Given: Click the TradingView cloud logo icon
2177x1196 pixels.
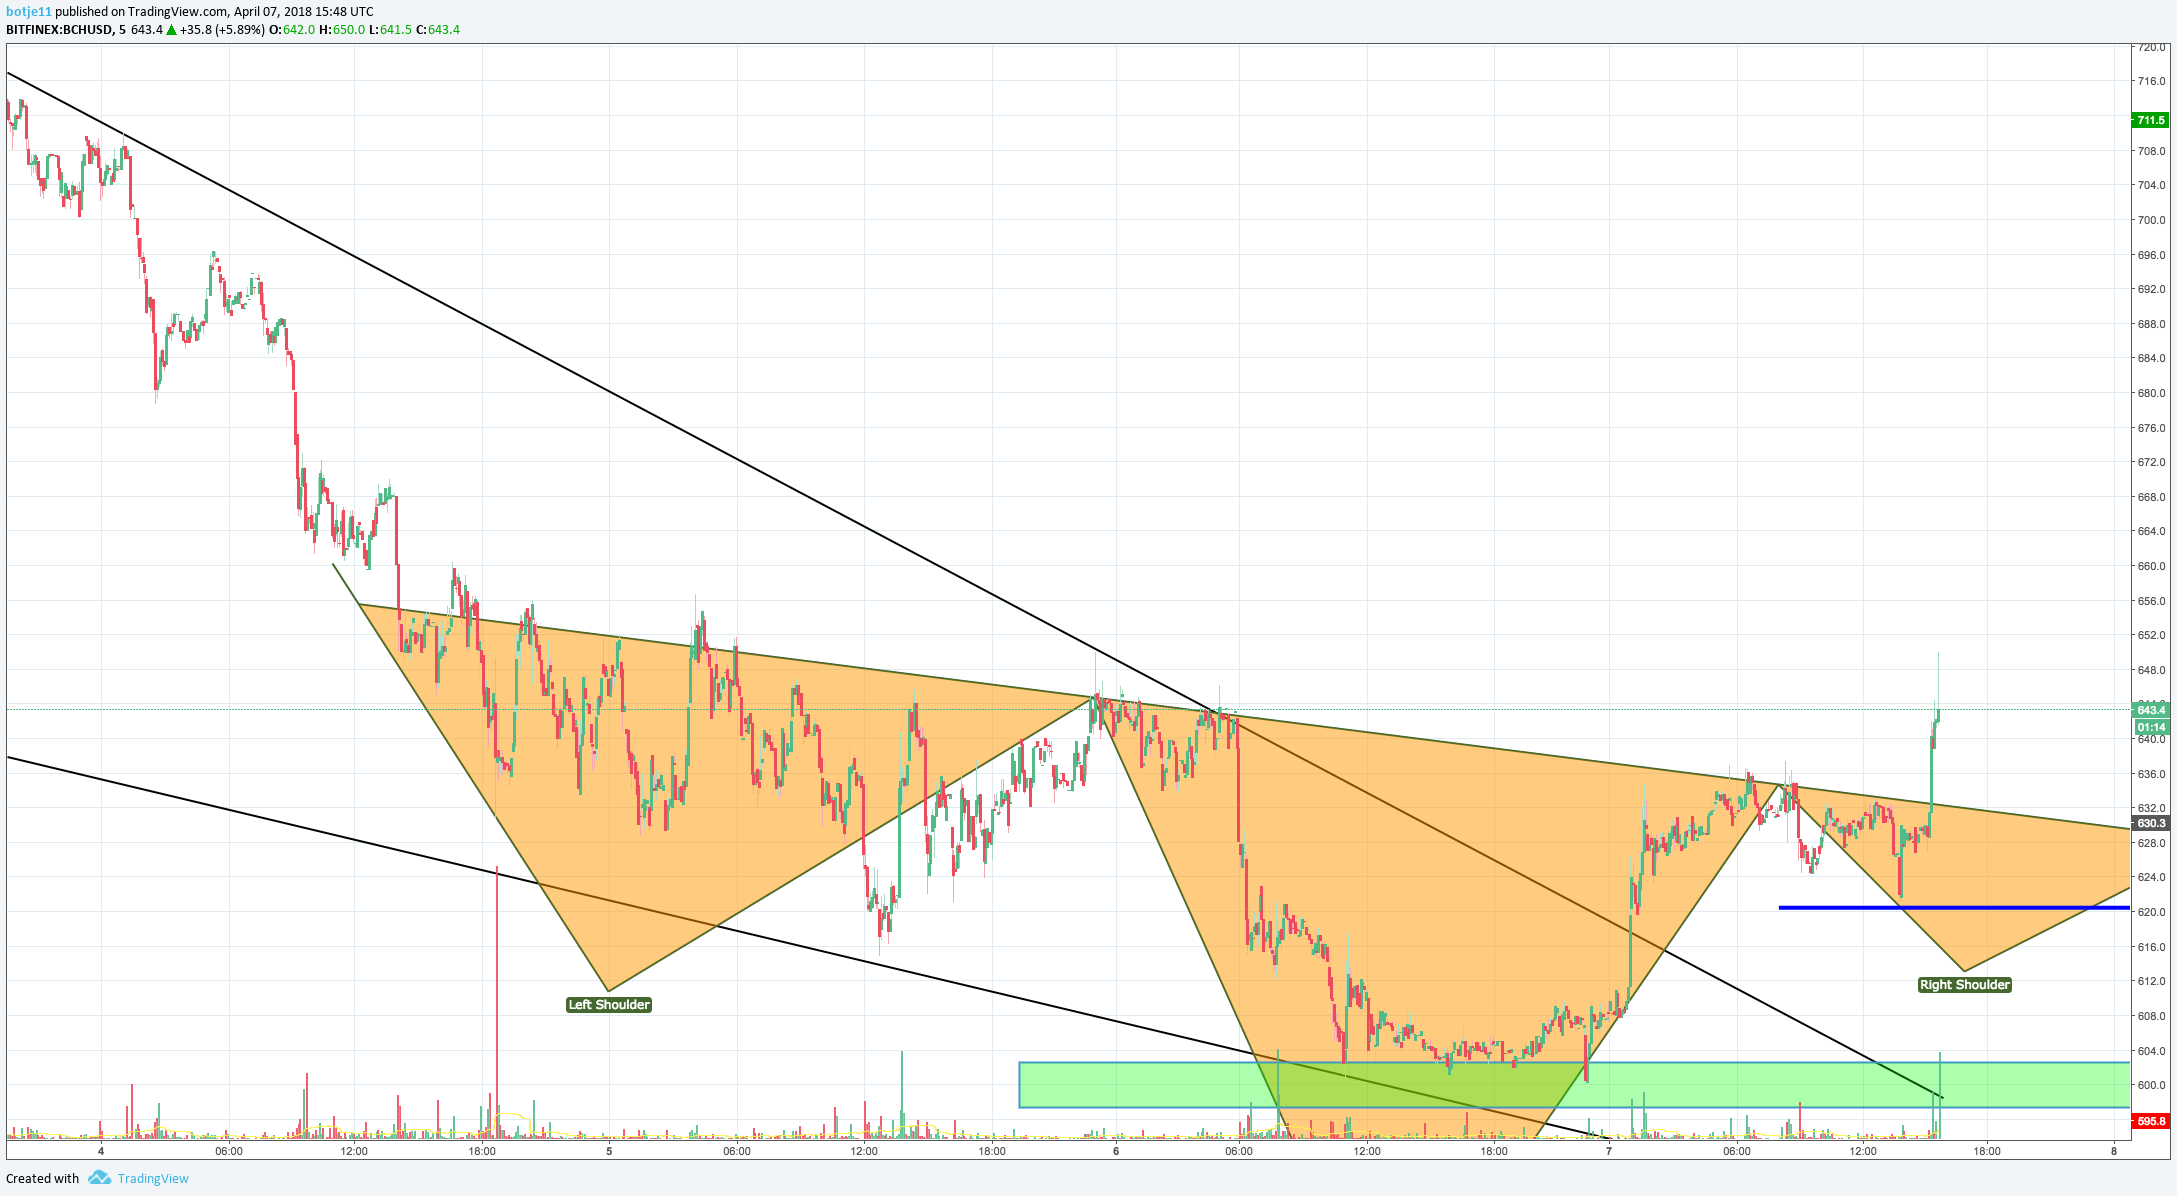Looking at the screenshot, I should (99, 1178).
